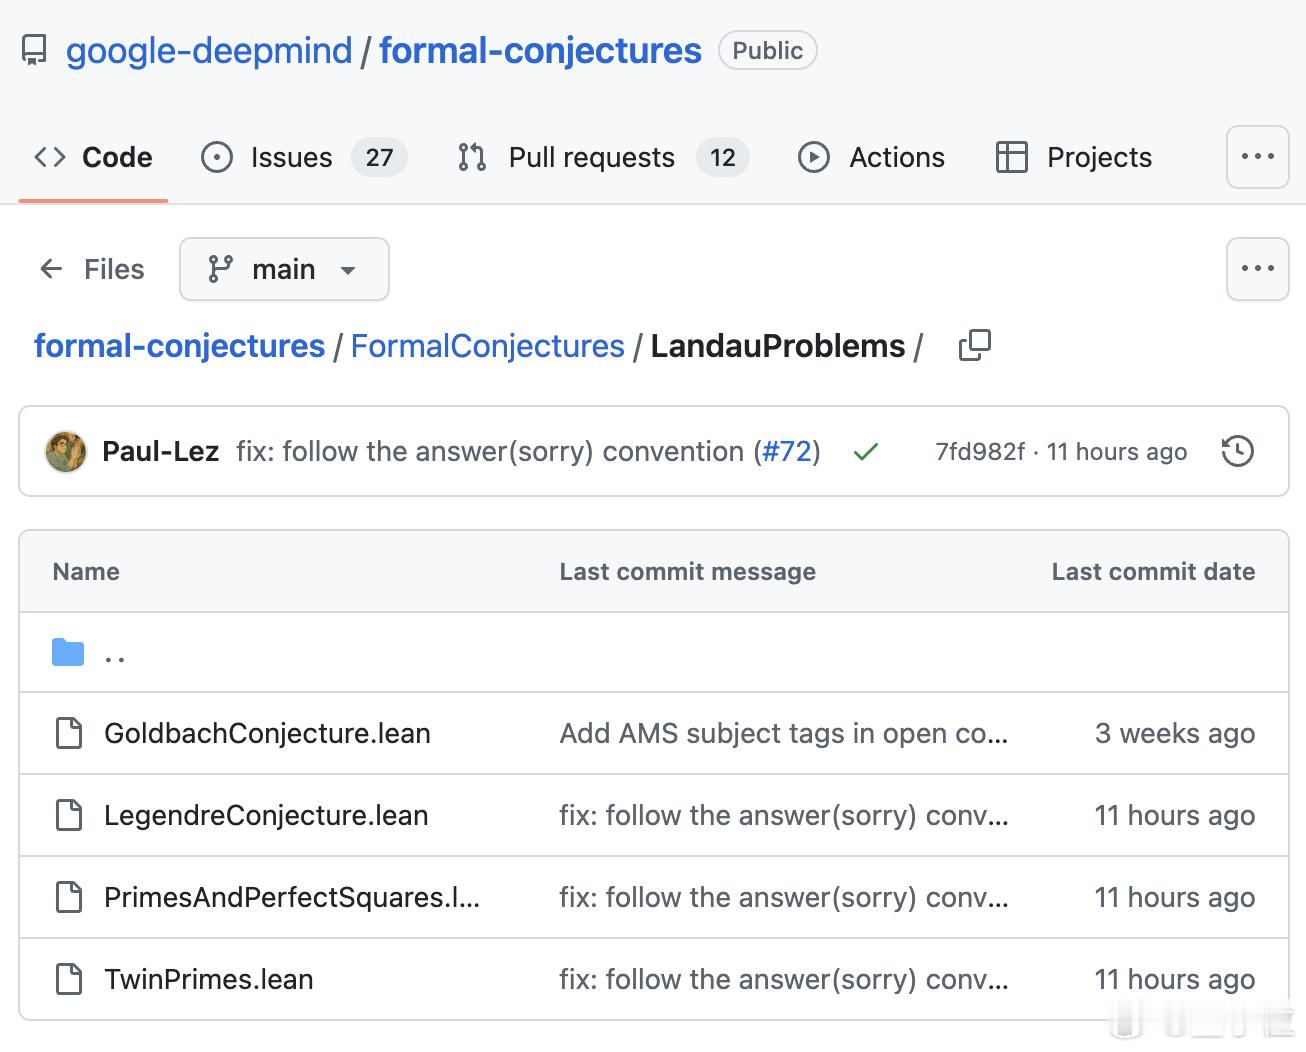Open pull request #72 link
This screenshot has width=1306, height=1052.
[x=787, y=451]
